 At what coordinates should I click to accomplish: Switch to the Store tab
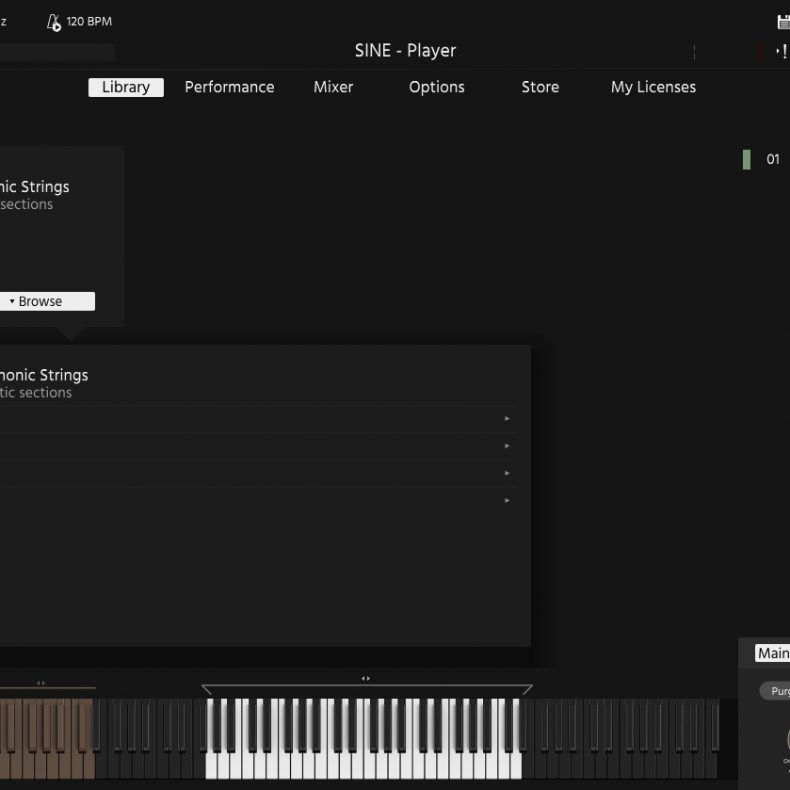pos(540,87)
